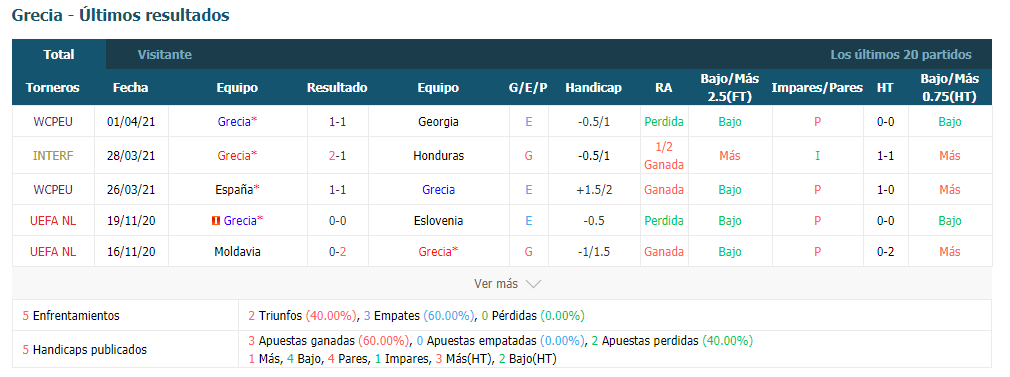Click the 0-0 result against Eslovenia
The image size is (1010, 377).
(x=337, y=220)
